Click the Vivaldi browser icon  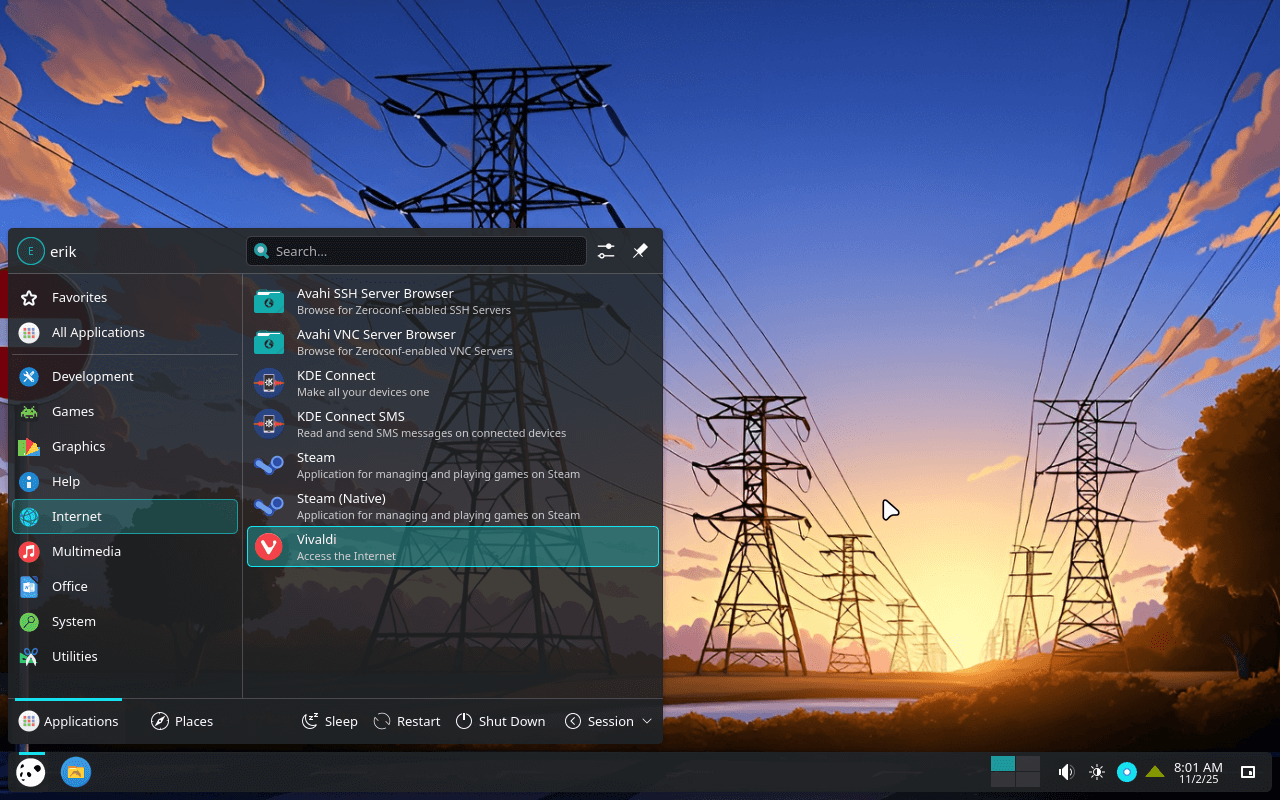[x=268, y=546]
